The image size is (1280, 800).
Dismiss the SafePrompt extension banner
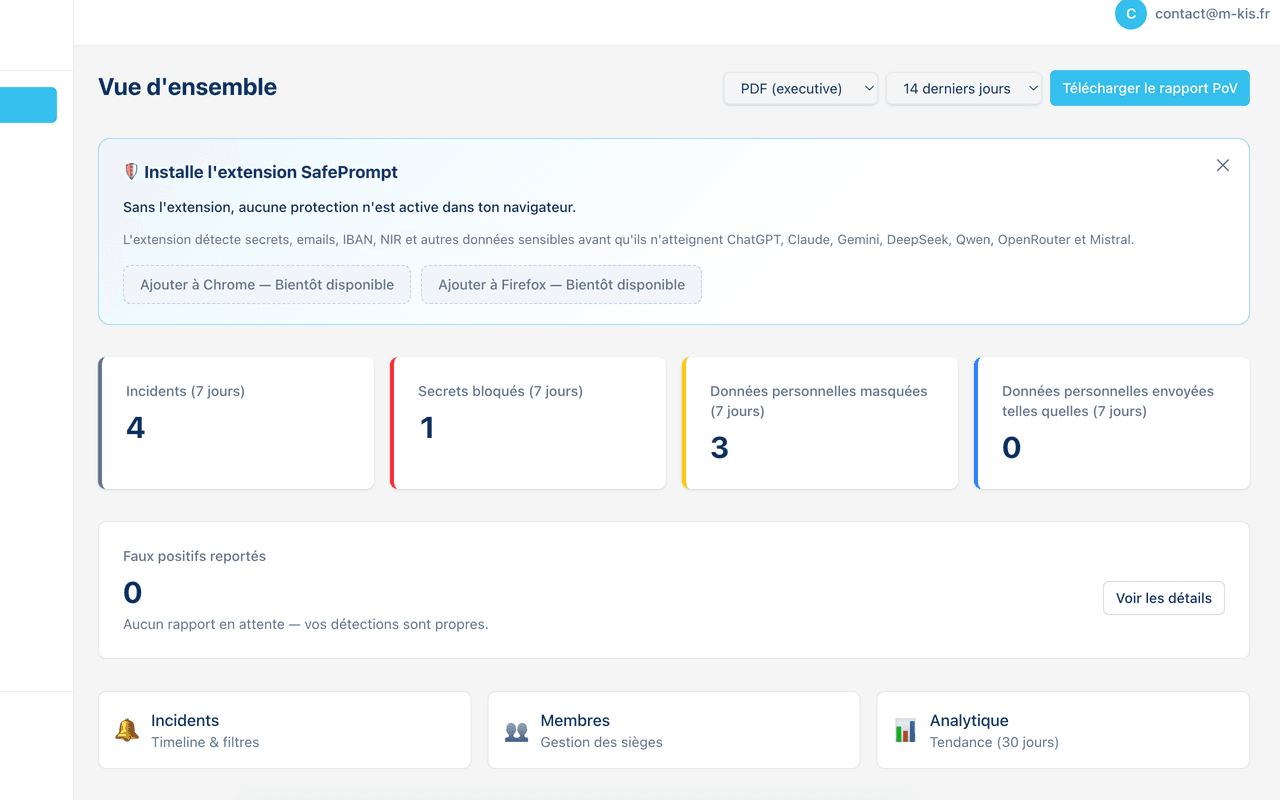[x=1223, y=165]
